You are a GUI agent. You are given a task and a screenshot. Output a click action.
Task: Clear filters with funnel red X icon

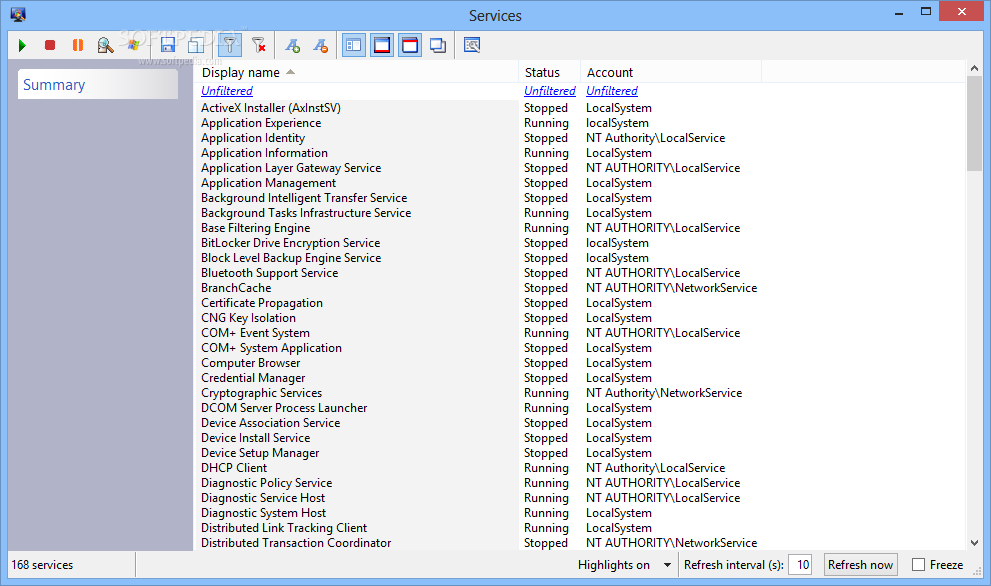258,46
